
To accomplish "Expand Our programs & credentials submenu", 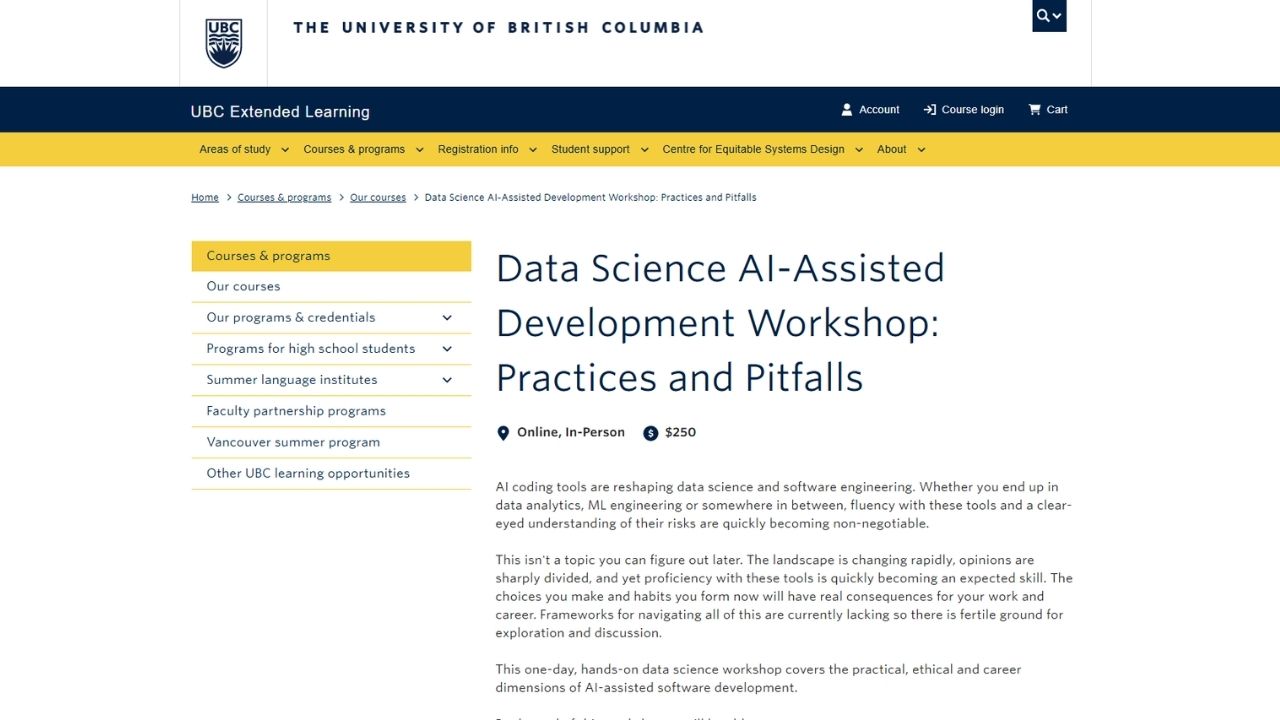I will [447, 318].
